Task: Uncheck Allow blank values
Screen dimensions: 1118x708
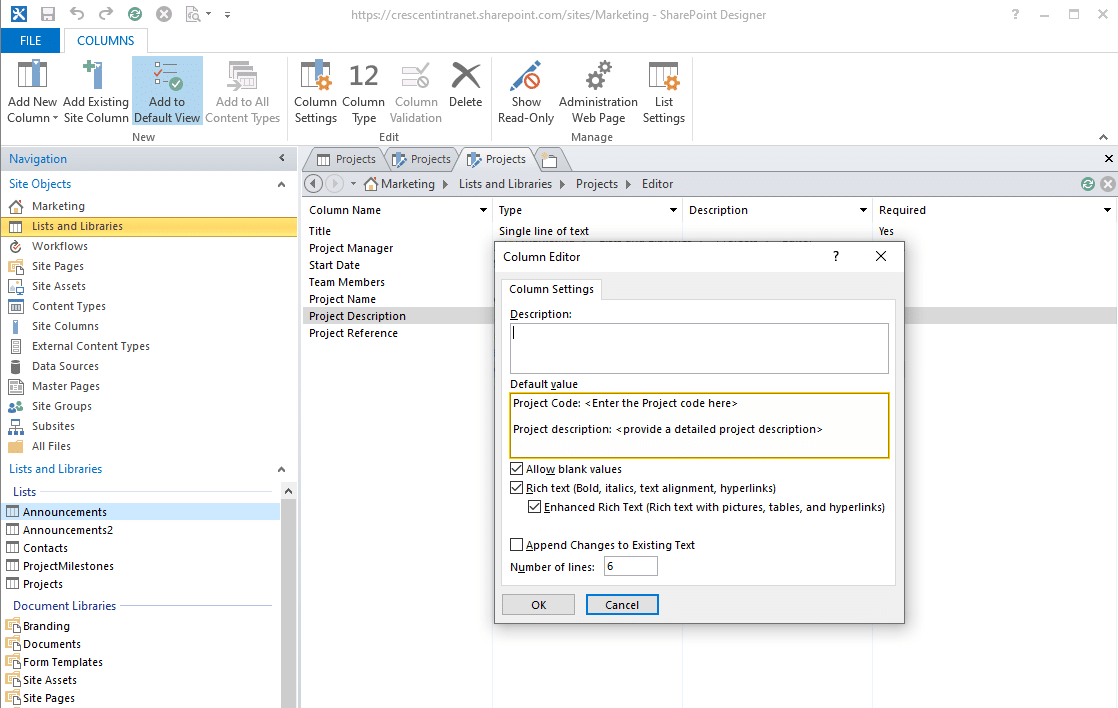Action: [517, 468]
